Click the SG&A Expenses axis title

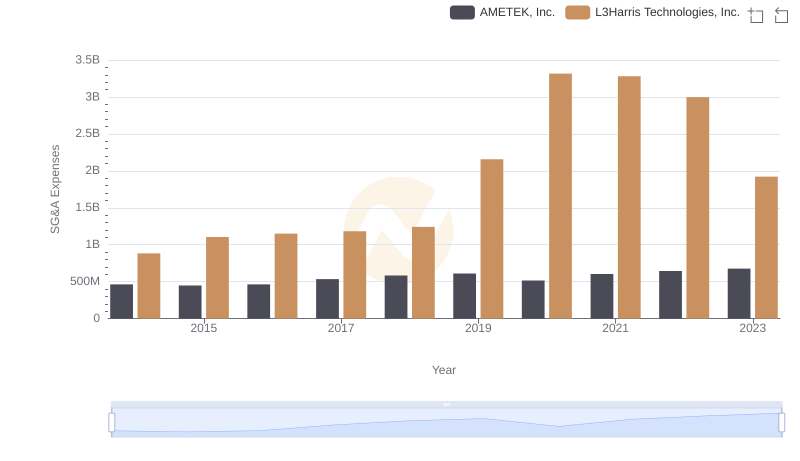[55, 189]
